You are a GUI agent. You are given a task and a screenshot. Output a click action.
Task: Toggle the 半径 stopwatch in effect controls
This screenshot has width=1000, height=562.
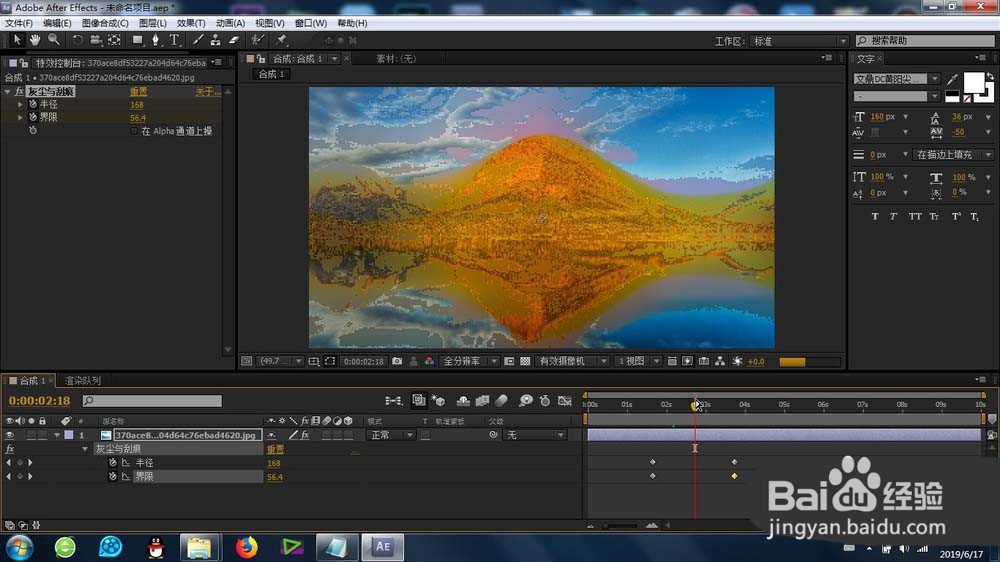click(x=33, y=104)
